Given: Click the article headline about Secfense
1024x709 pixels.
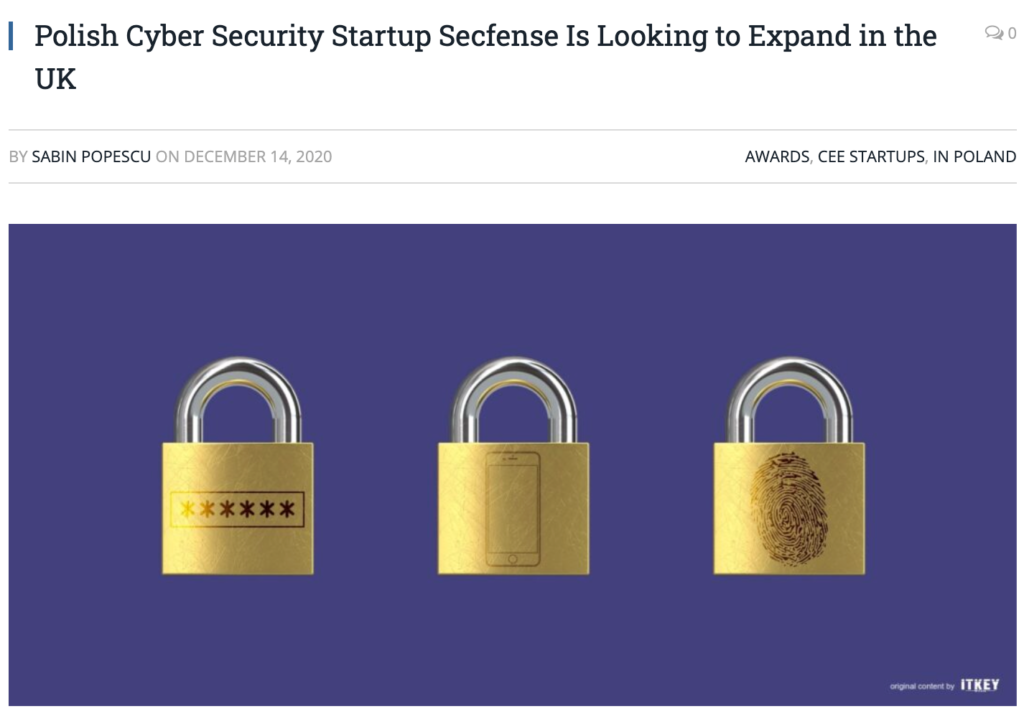Looking at the screenshot, I should 485,57.
